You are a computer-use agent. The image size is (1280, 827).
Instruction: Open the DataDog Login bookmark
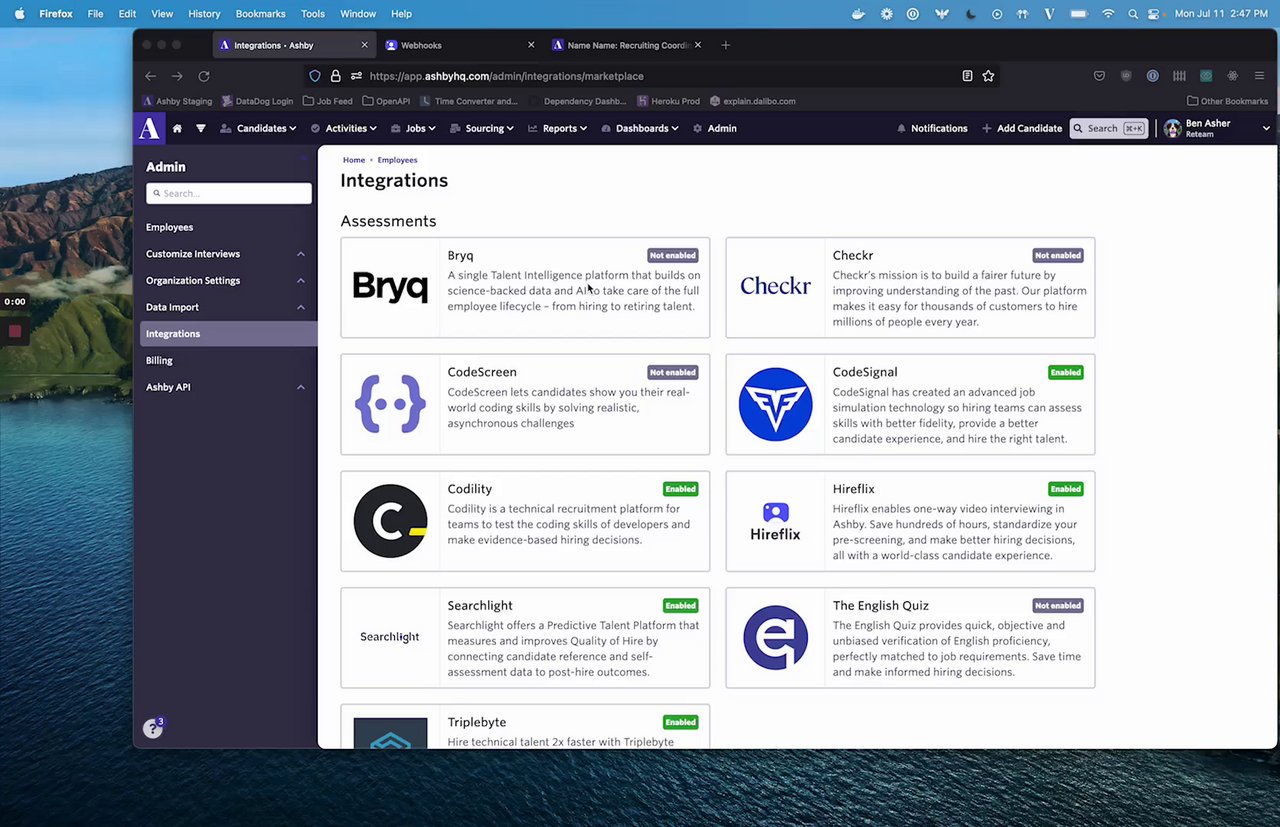(258, 101)
